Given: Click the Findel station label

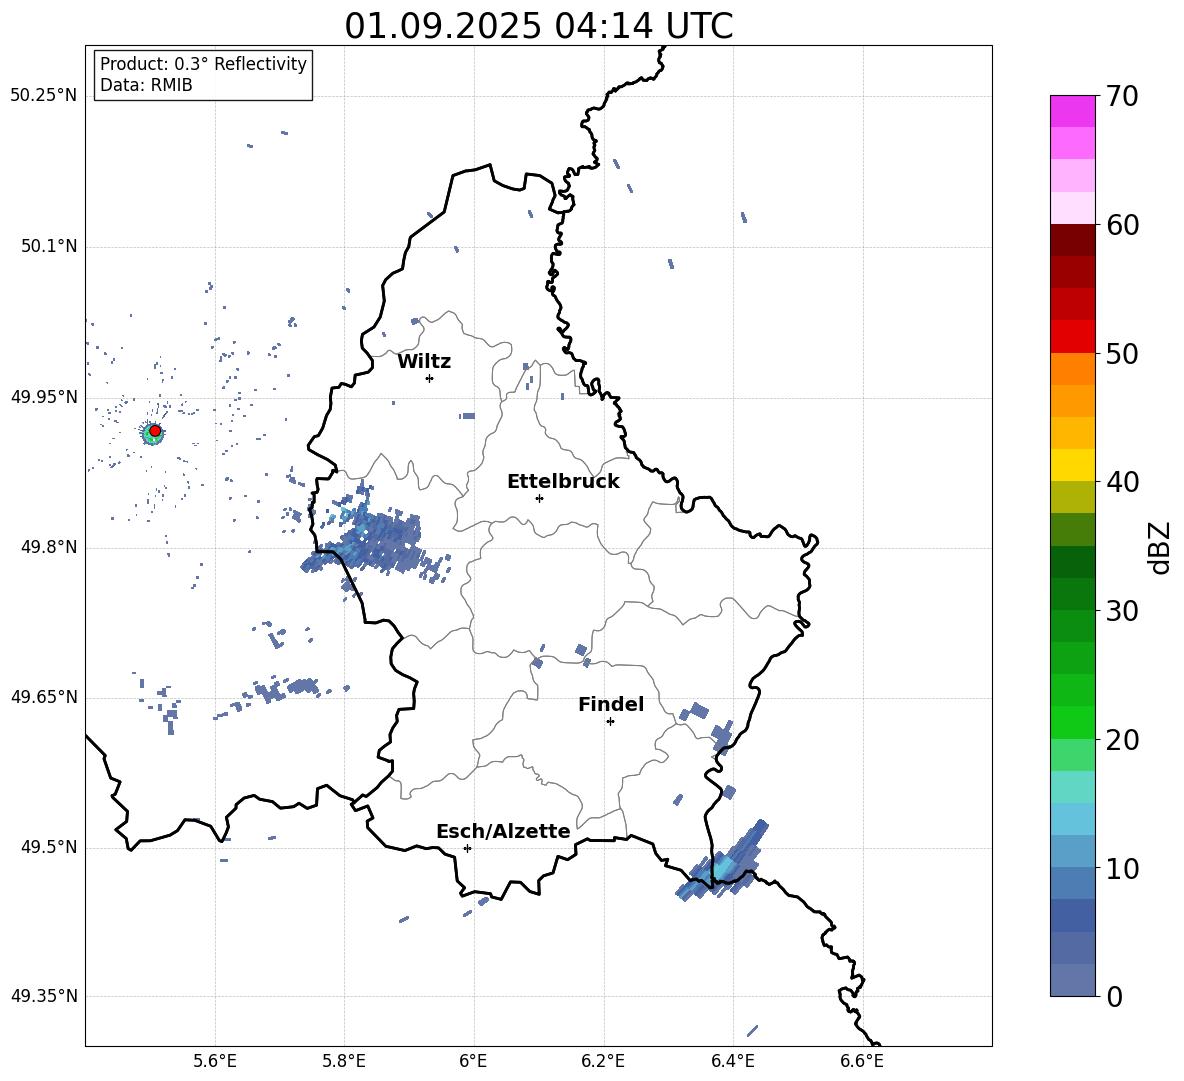Looking at the screenshot, I should click(611, 704).
